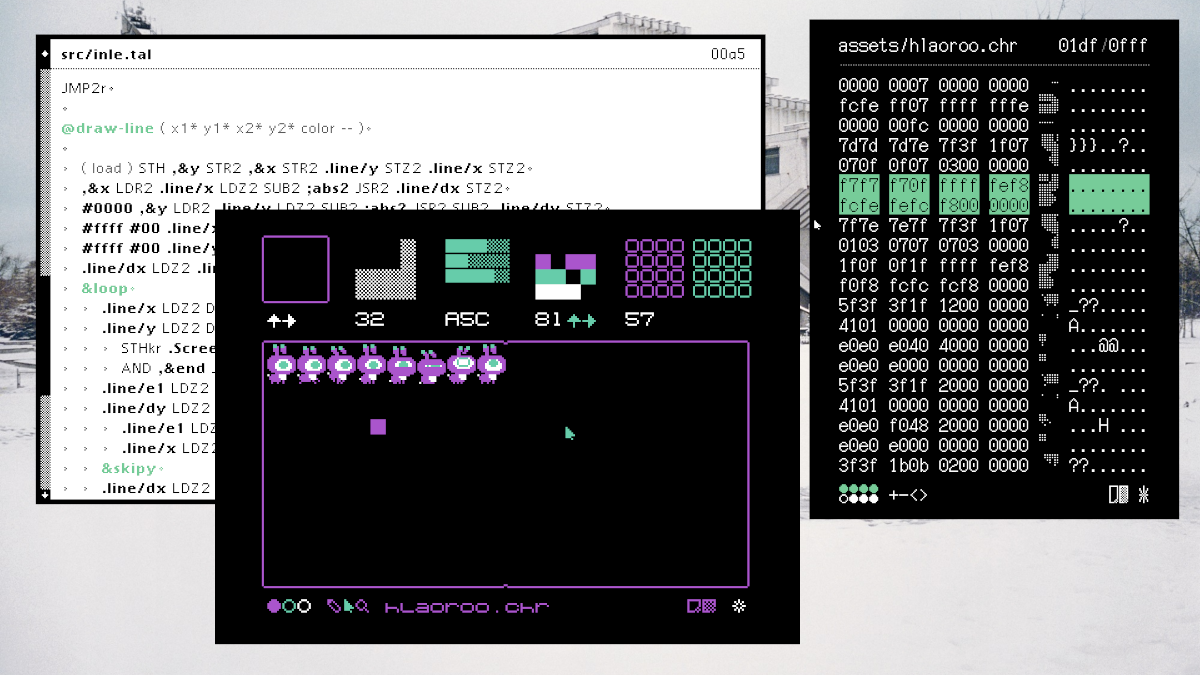This screenshot has height=675, width=1200.
Task: Toggle the hollow circle in the hex editor palette
Action: (843, 499)
